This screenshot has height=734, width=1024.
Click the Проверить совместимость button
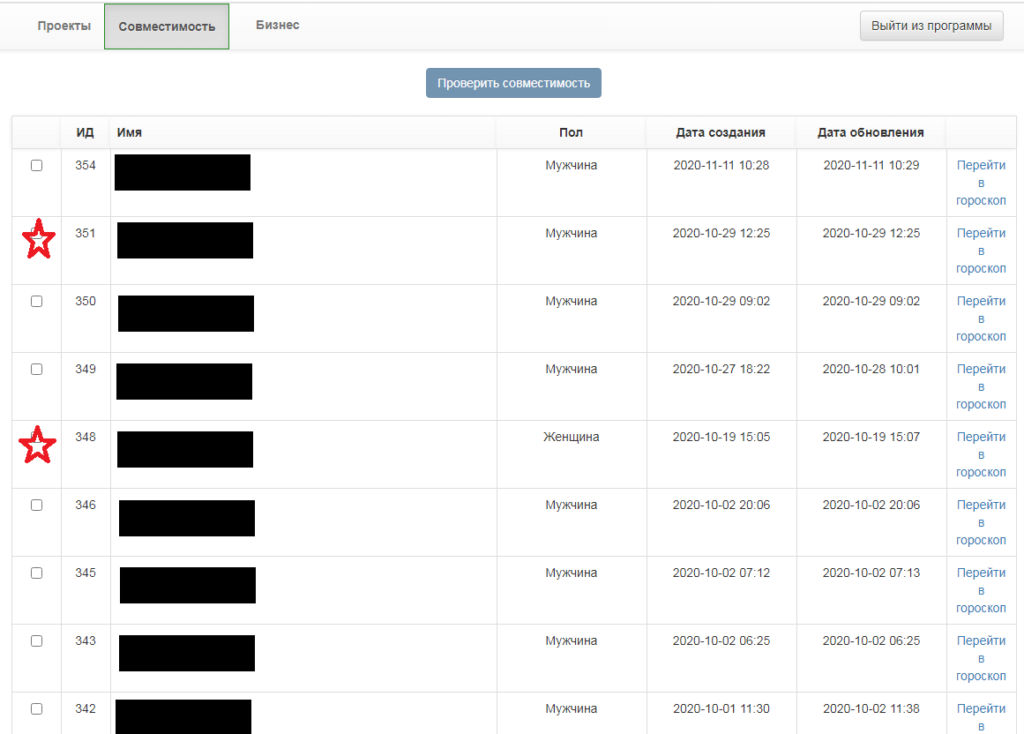[x=513, y=83]
